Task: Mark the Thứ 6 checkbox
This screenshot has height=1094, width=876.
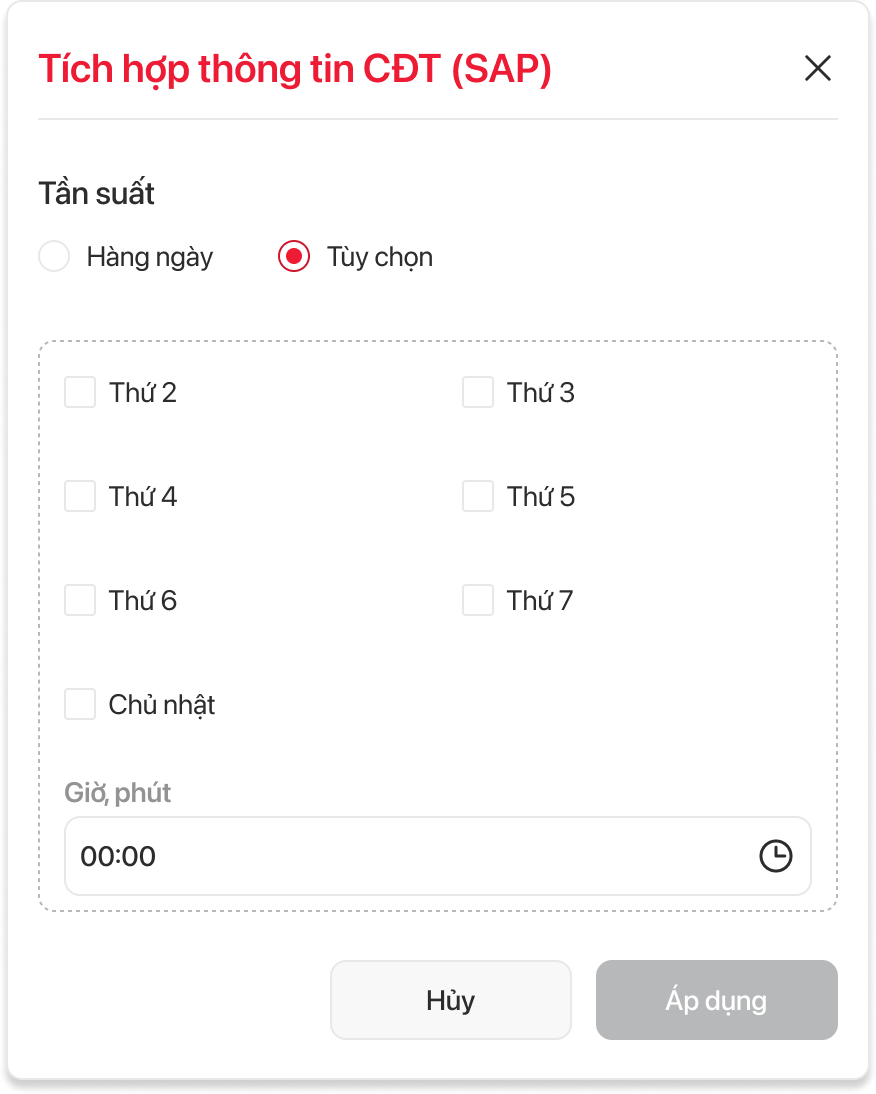Action: [80, 600]
